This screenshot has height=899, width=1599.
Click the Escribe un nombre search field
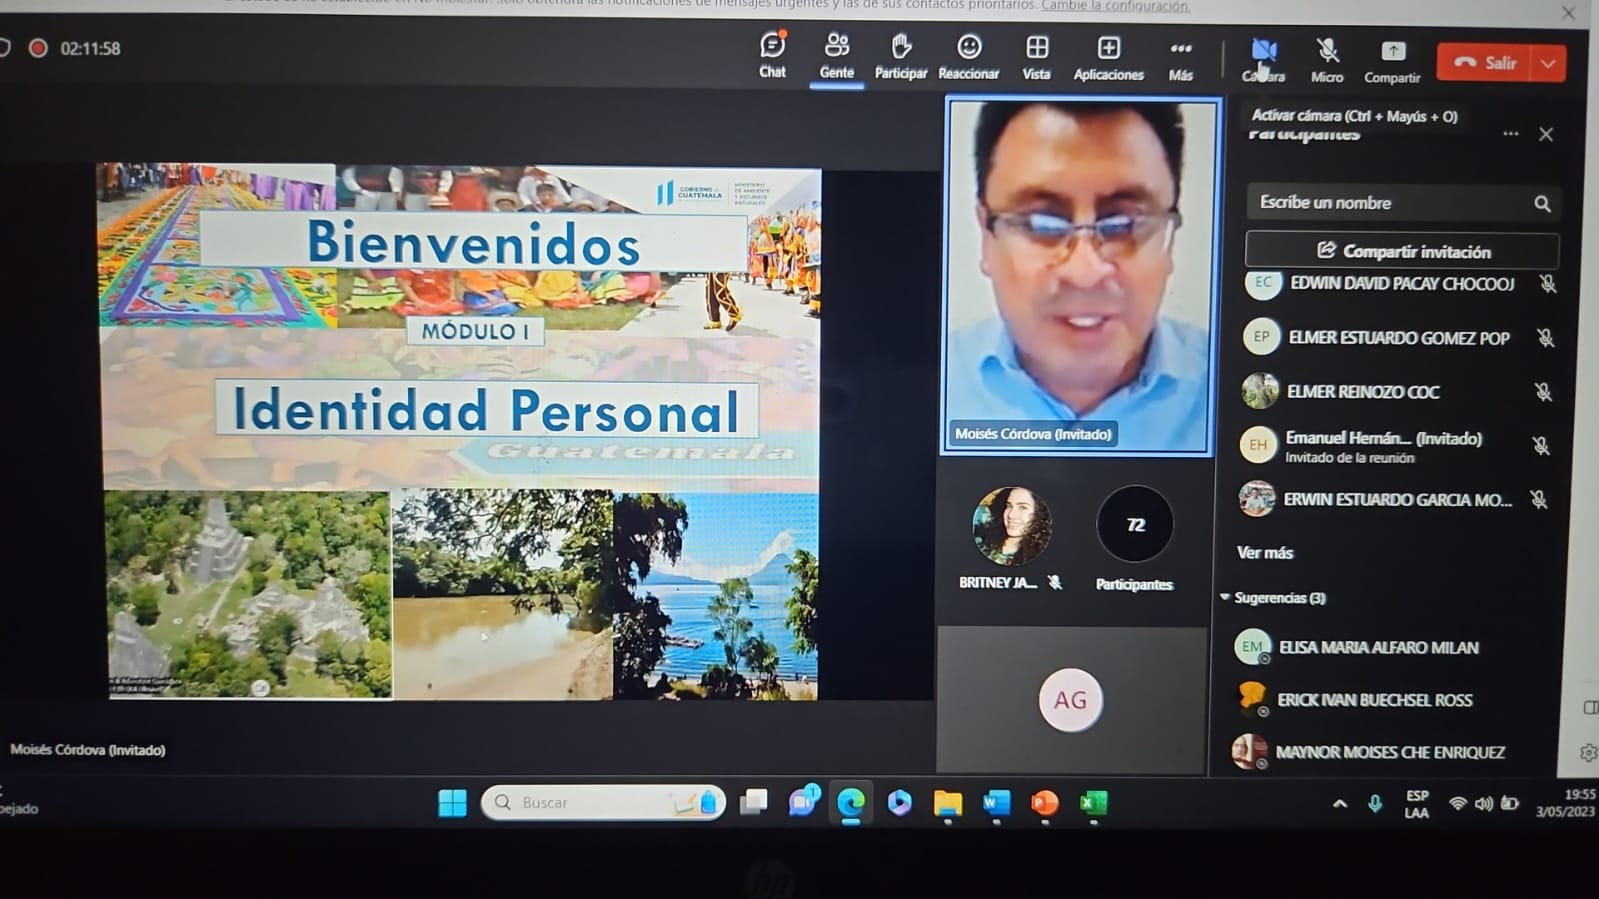[1390, 203]
